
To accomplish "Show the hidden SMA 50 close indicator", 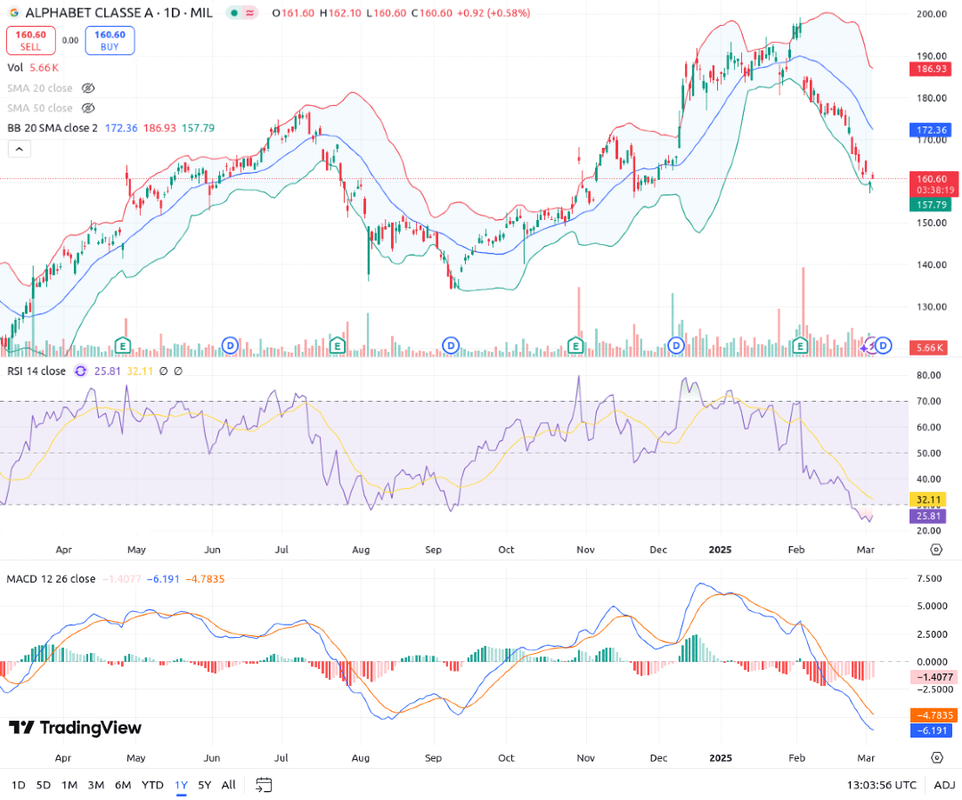I will pyautogui.click(x=88, y=108).
